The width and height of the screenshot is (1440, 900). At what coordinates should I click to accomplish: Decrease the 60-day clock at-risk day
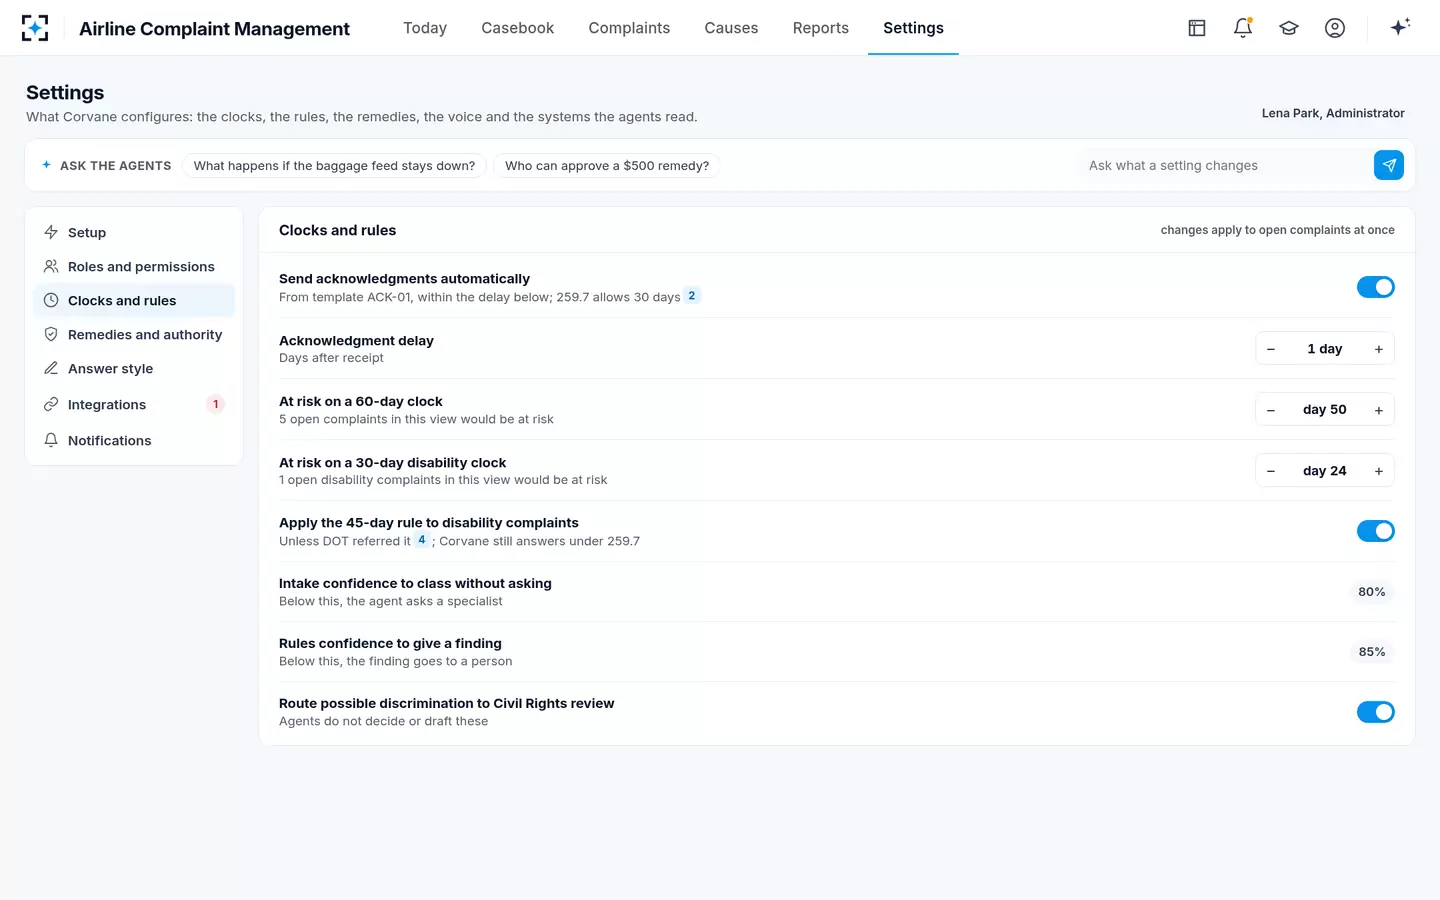[x=1271, y=410]
